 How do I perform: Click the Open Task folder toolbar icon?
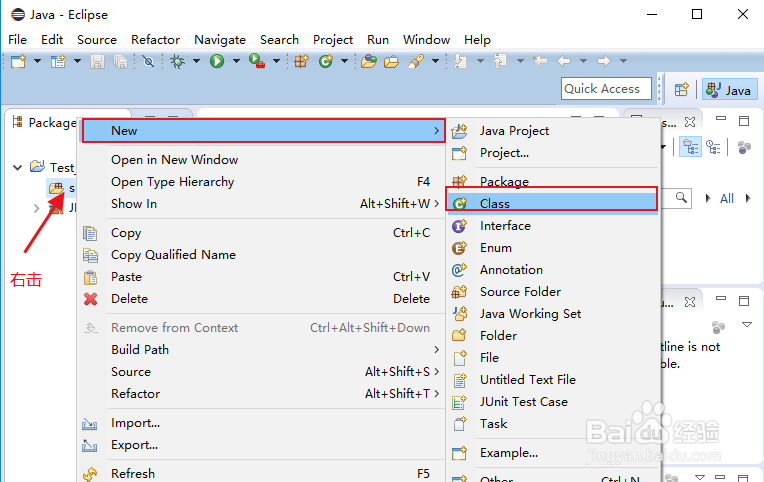click(x=391, y=61)
